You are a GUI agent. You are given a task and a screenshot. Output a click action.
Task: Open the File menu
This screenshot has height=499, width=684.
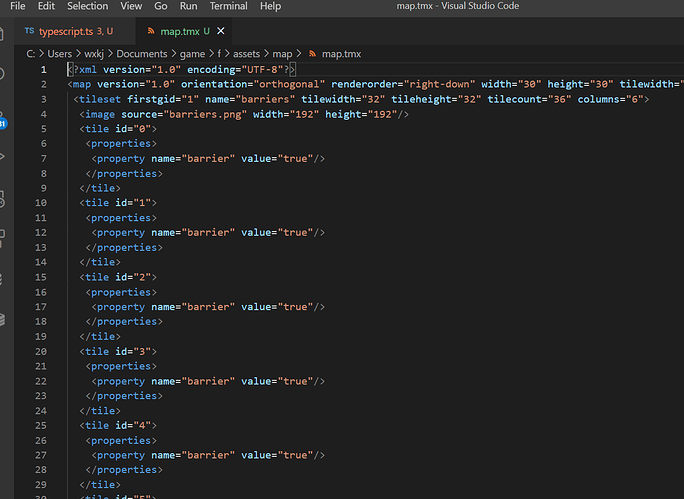17,6
